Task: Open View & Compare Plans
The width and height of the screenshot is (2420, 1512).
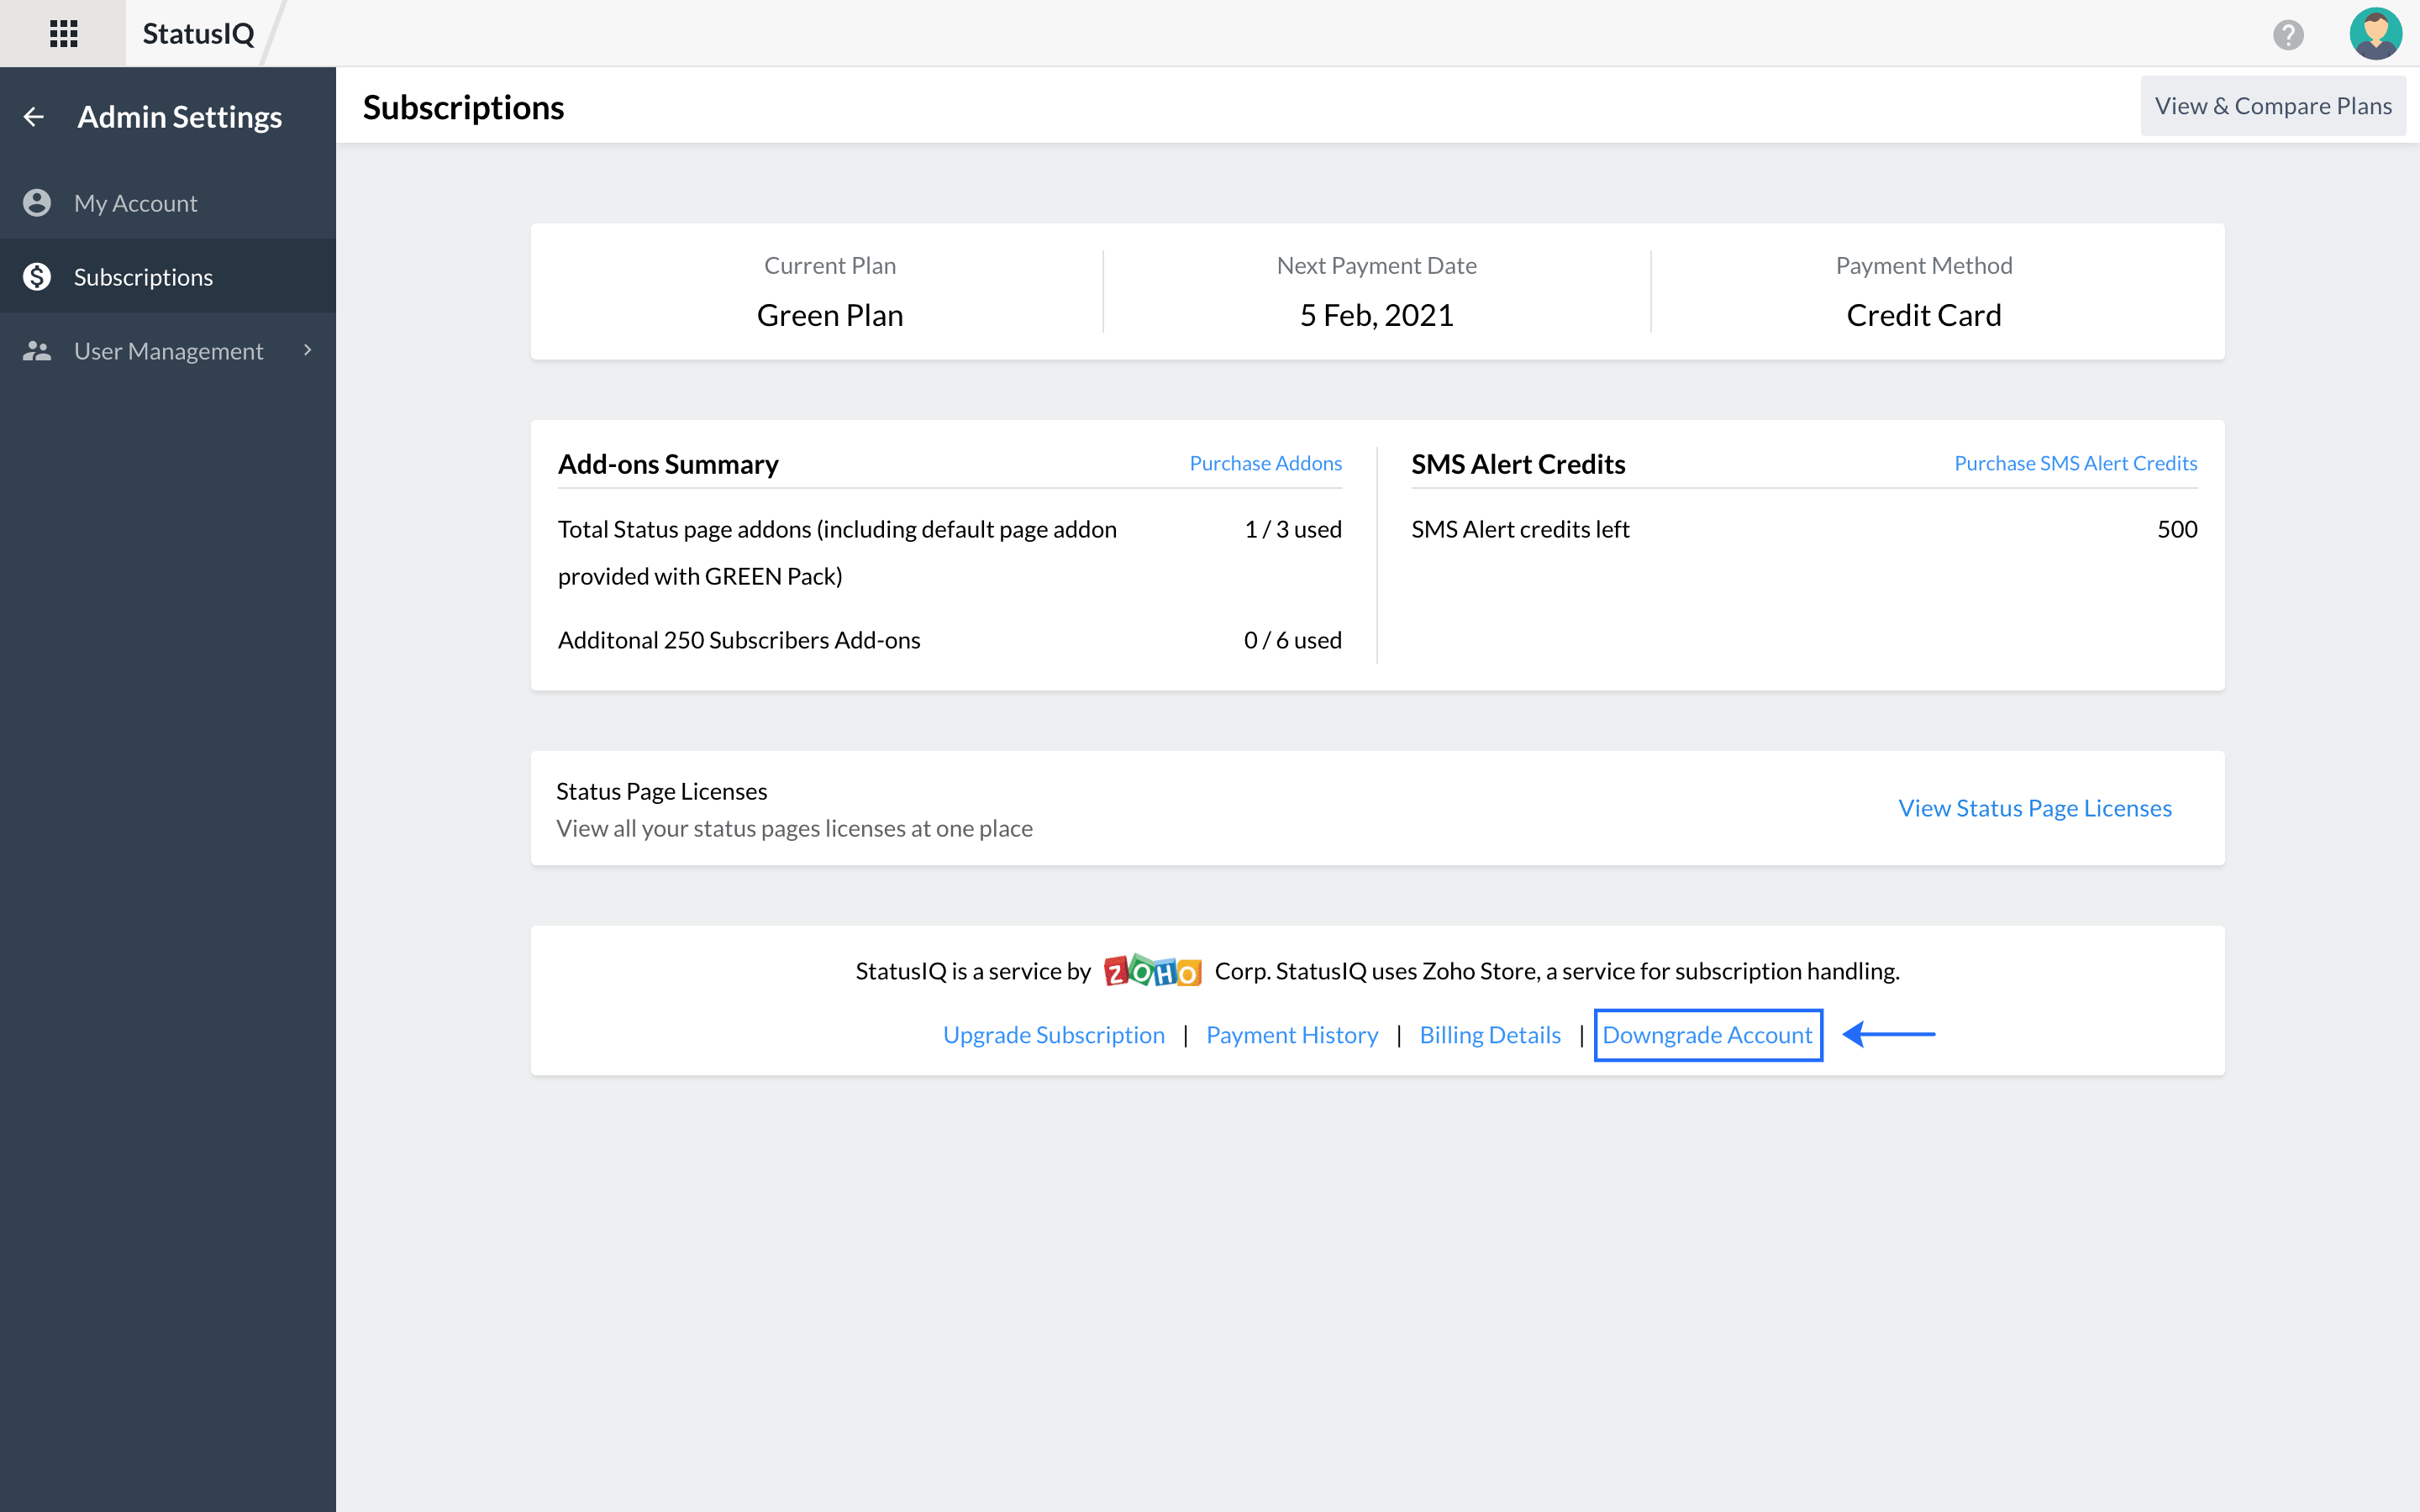Action: (2273, 104)
